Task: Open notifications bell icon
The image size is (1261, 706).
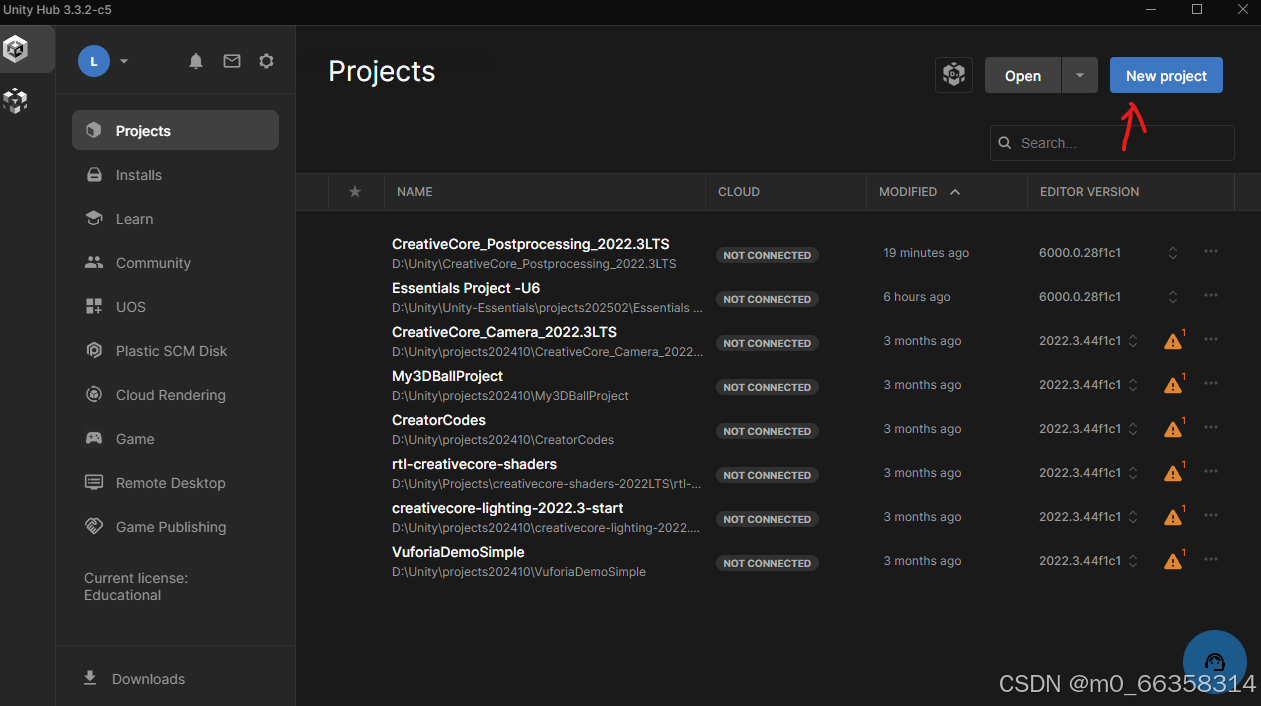Action: coord(196,61)
